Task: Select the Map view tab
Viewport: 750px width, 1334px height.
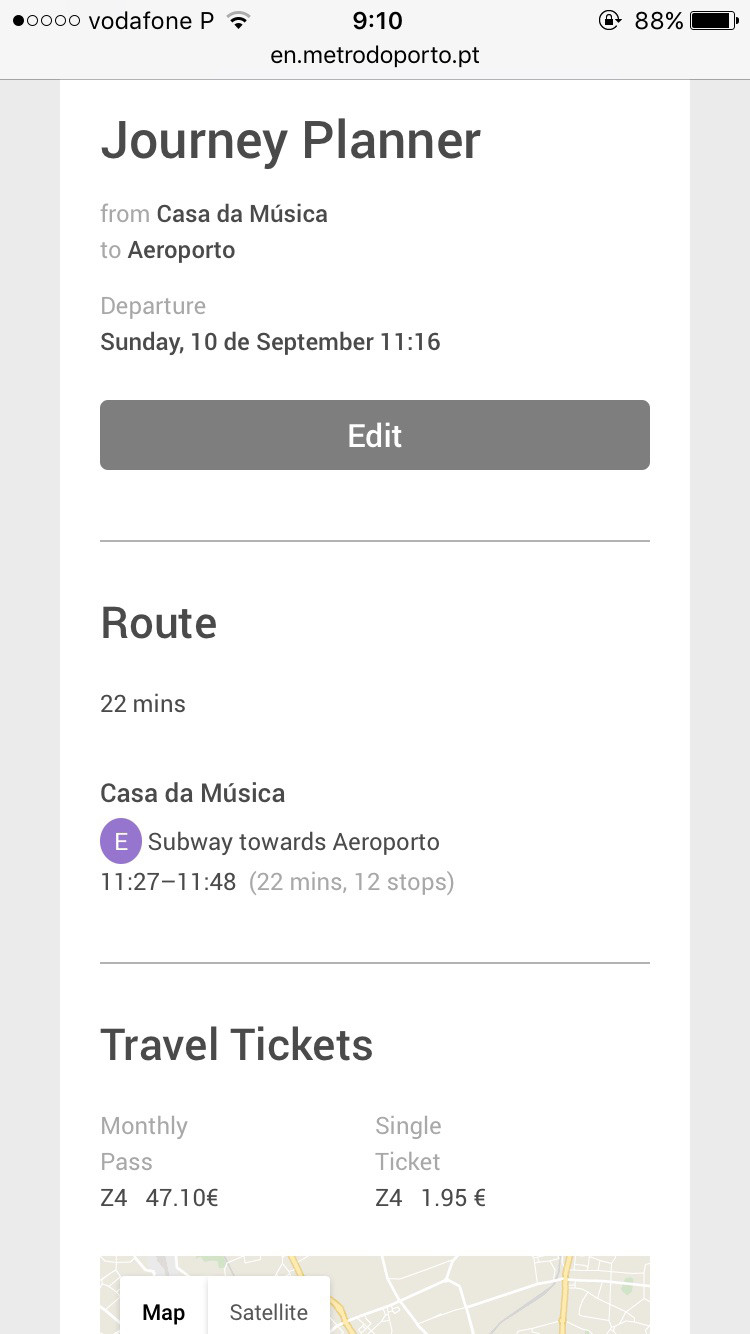Action: click(163, 1312)
